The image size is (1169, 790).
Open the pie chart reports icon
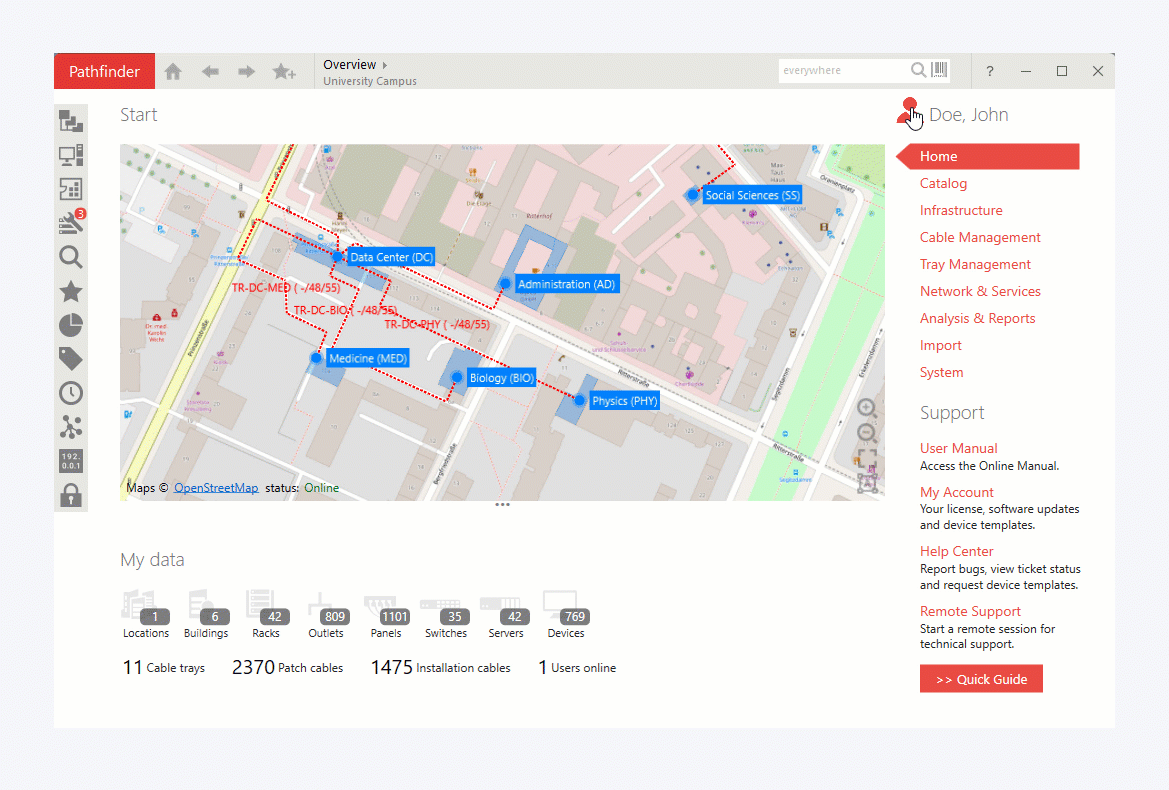coord(71,325)
